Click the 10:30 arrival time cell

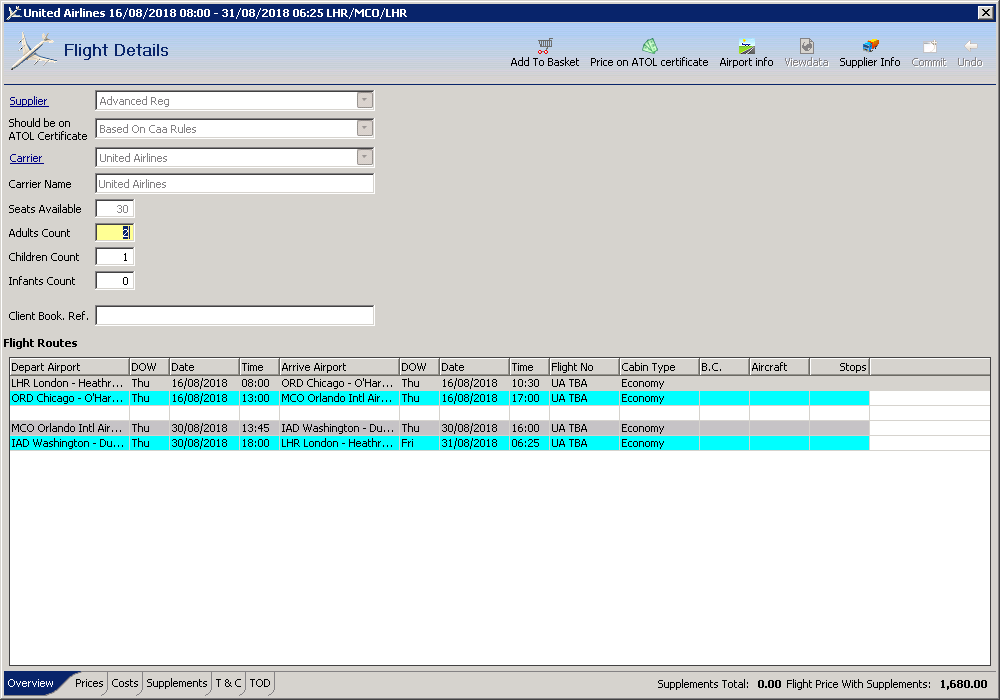(529, 383)
